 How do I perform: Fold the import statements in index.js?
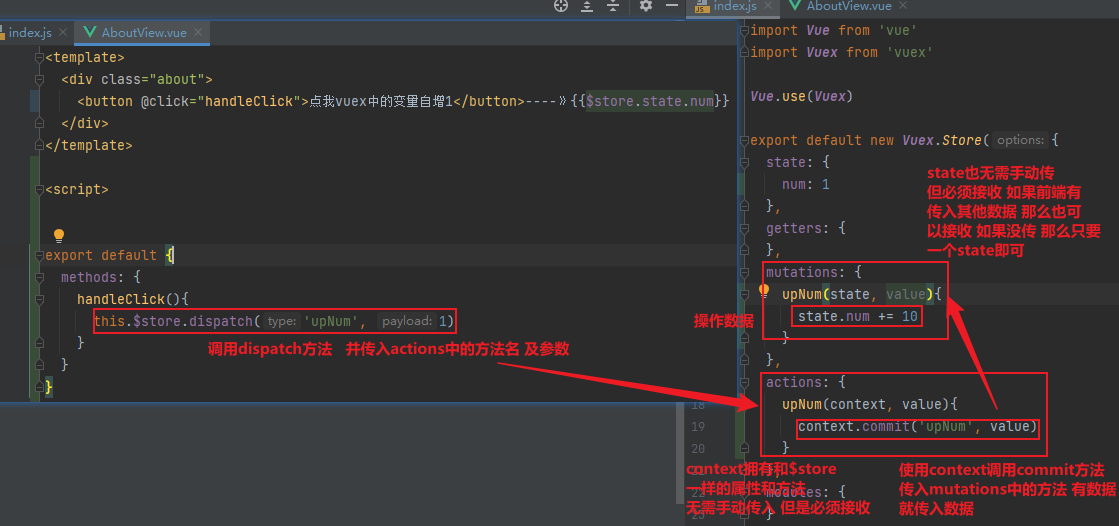[x=744, y=31]
